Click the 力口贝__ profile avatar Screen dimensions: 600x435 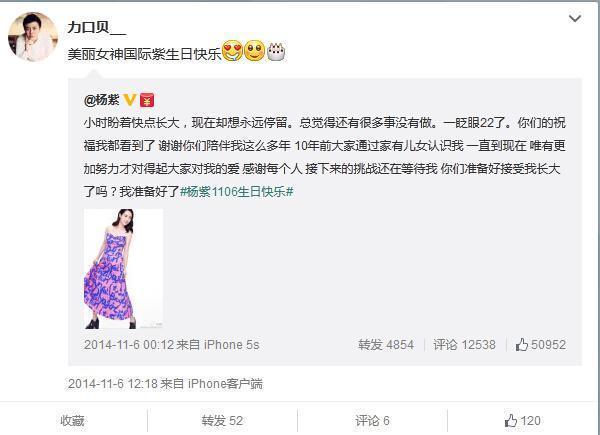tap(33, 37)
